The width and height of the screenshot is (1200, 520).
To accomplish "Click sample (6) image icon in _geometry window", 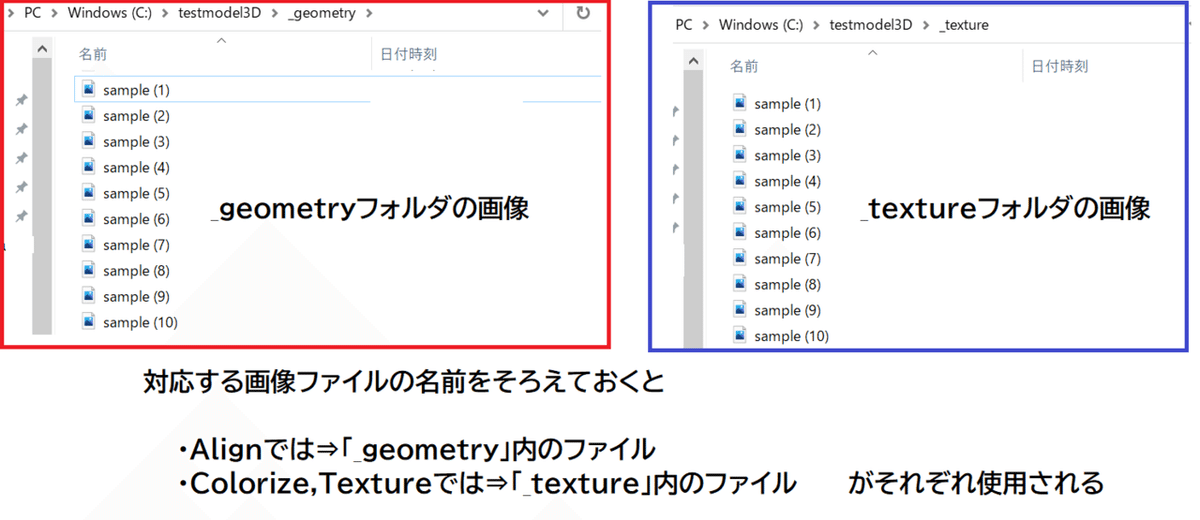I will 89,218.
